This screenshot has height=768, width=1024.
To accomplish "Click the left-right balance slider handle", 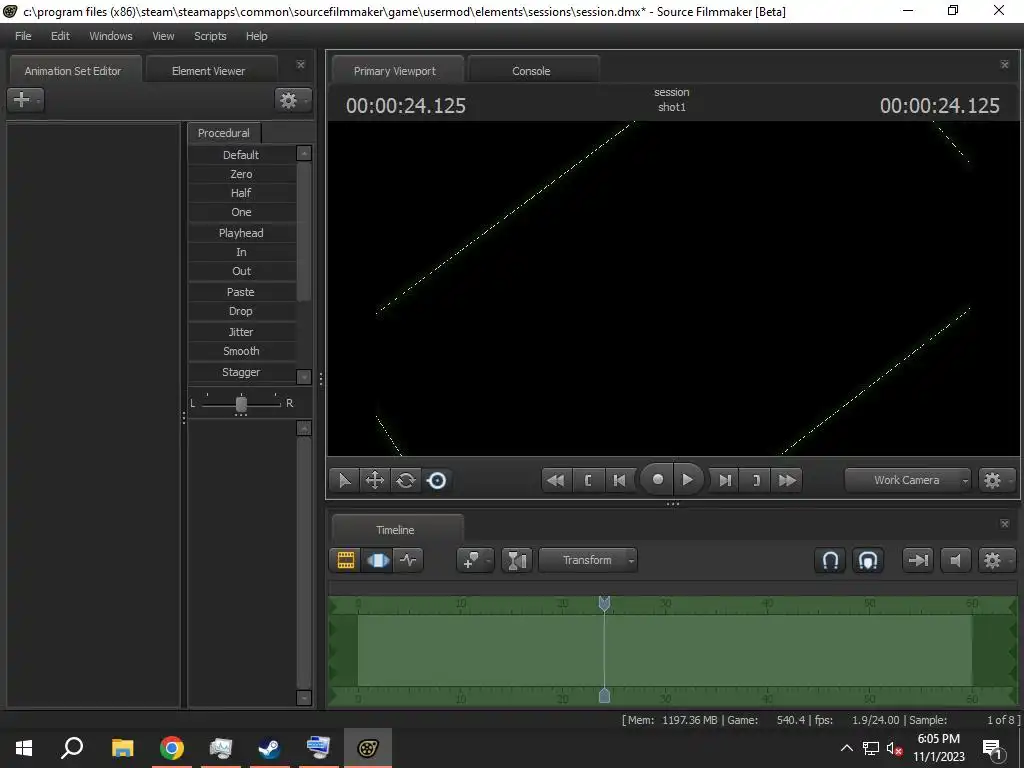I will click(241, 404).
